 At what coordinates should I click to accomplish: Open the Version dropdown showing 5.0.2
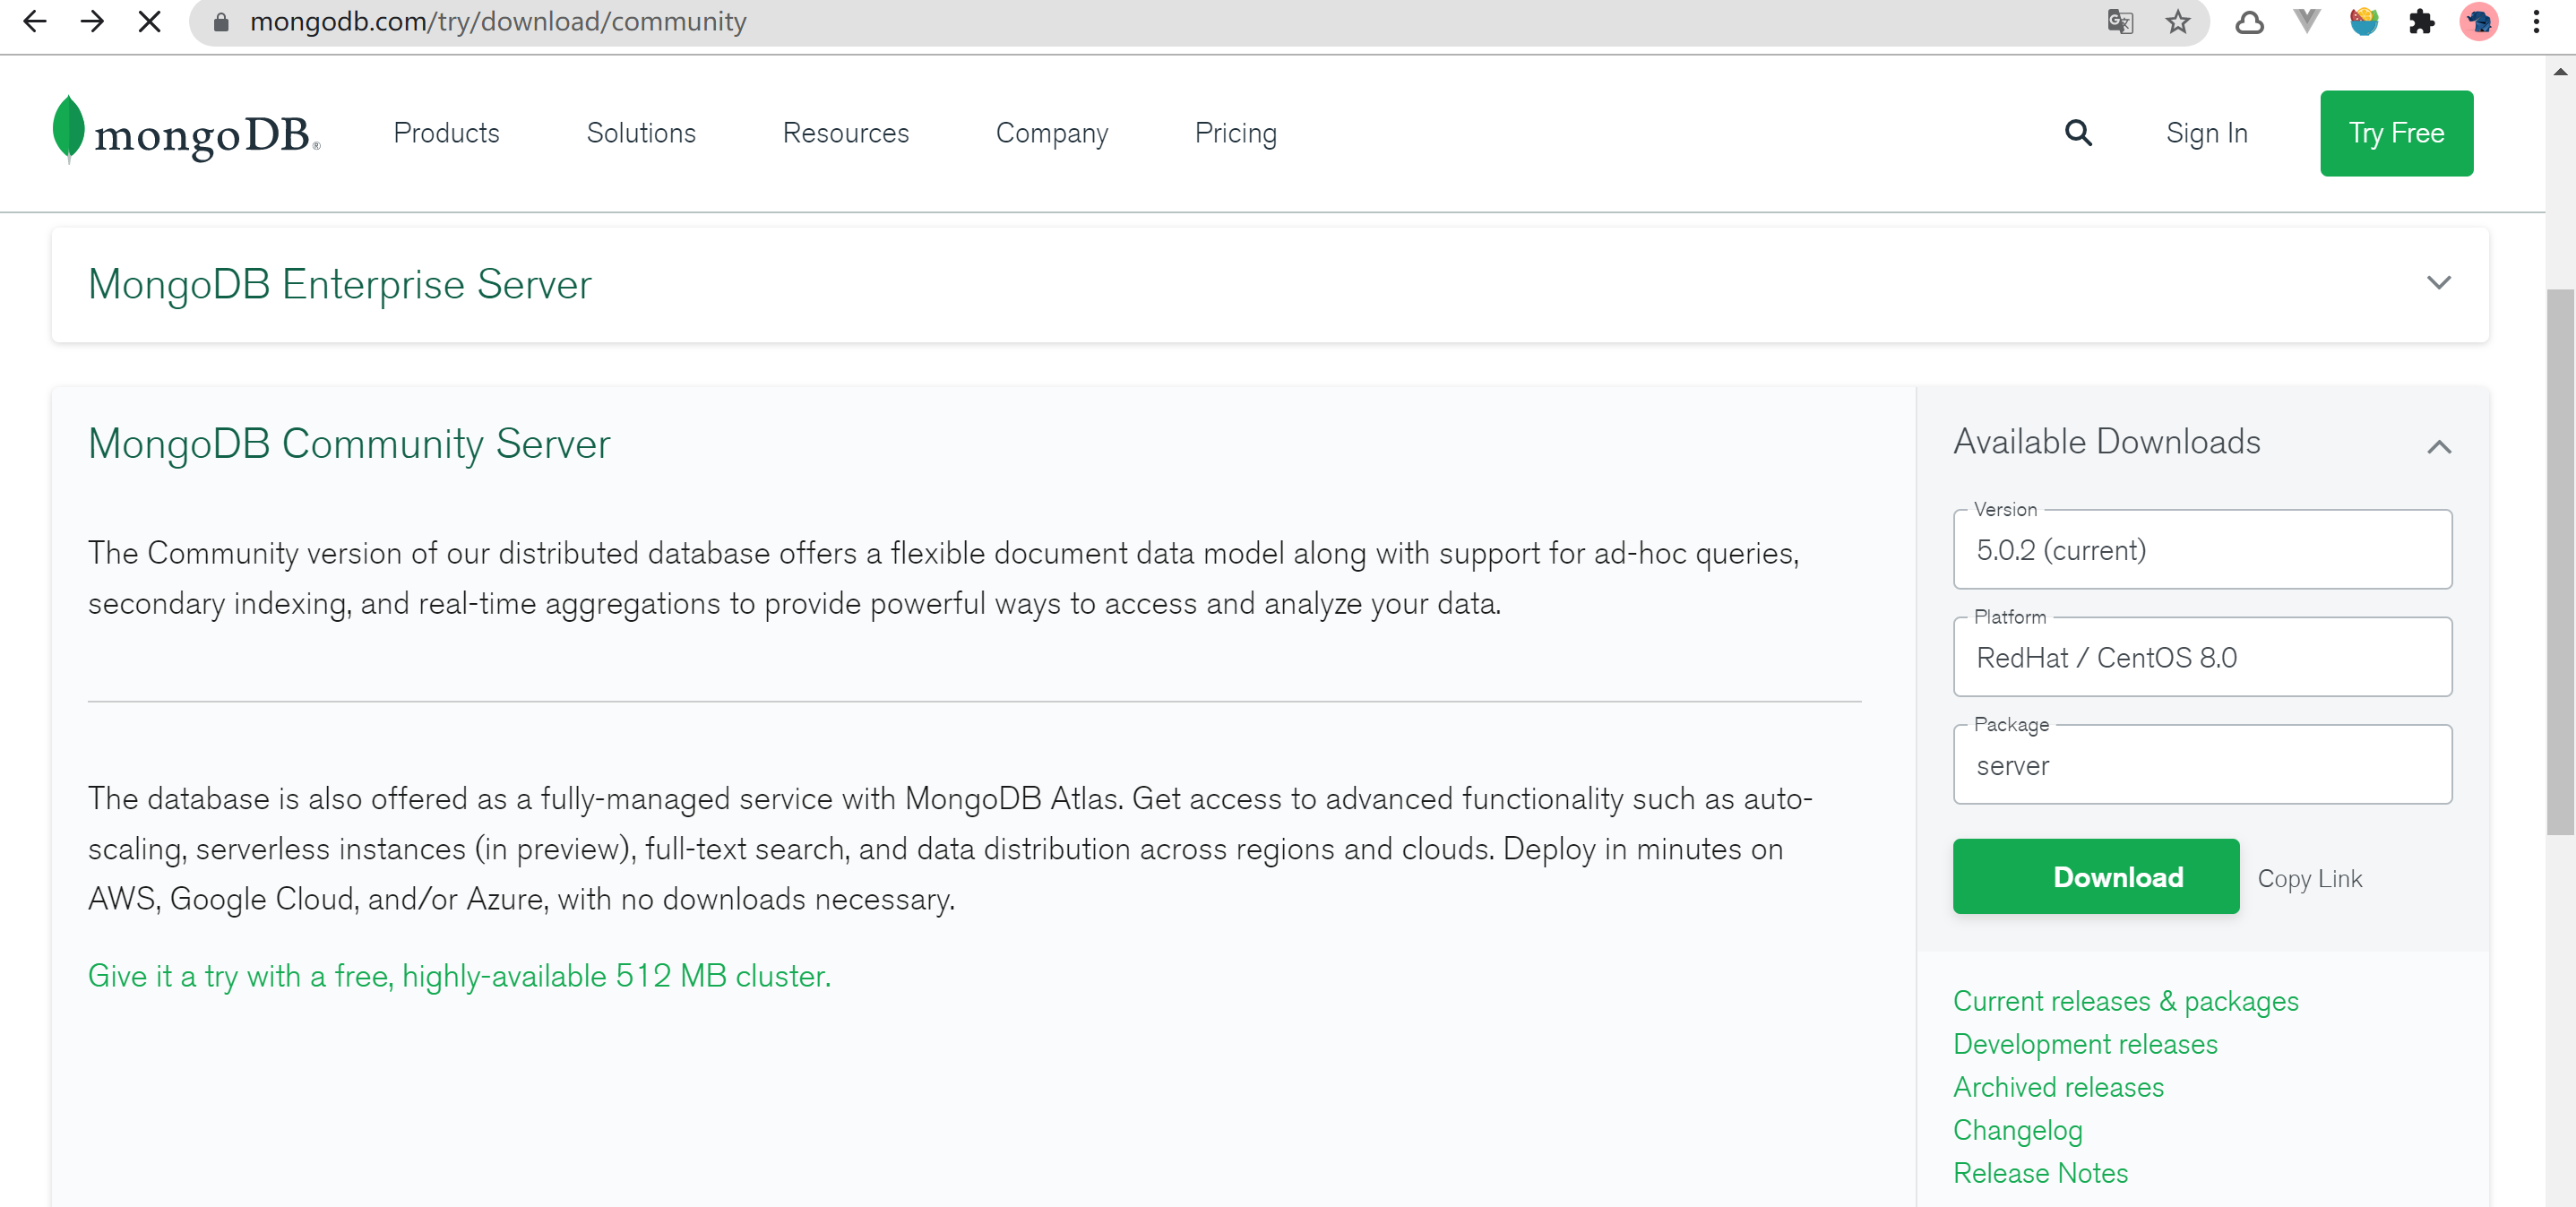[2202, 549]
